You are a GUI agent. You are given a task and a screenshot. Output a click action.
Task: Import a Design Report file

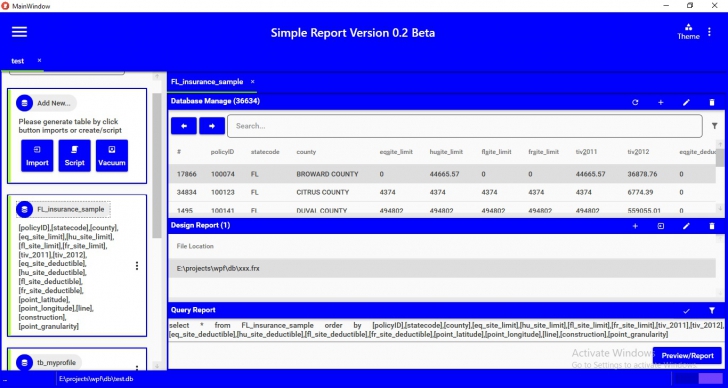point(661,226)
